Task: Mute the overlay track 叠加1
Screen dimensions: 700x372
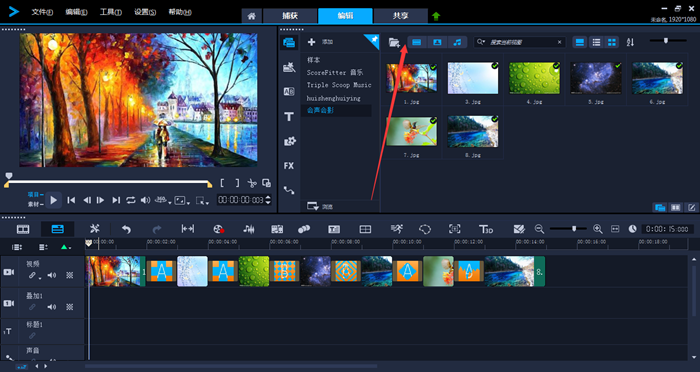Action: point(52,307)
